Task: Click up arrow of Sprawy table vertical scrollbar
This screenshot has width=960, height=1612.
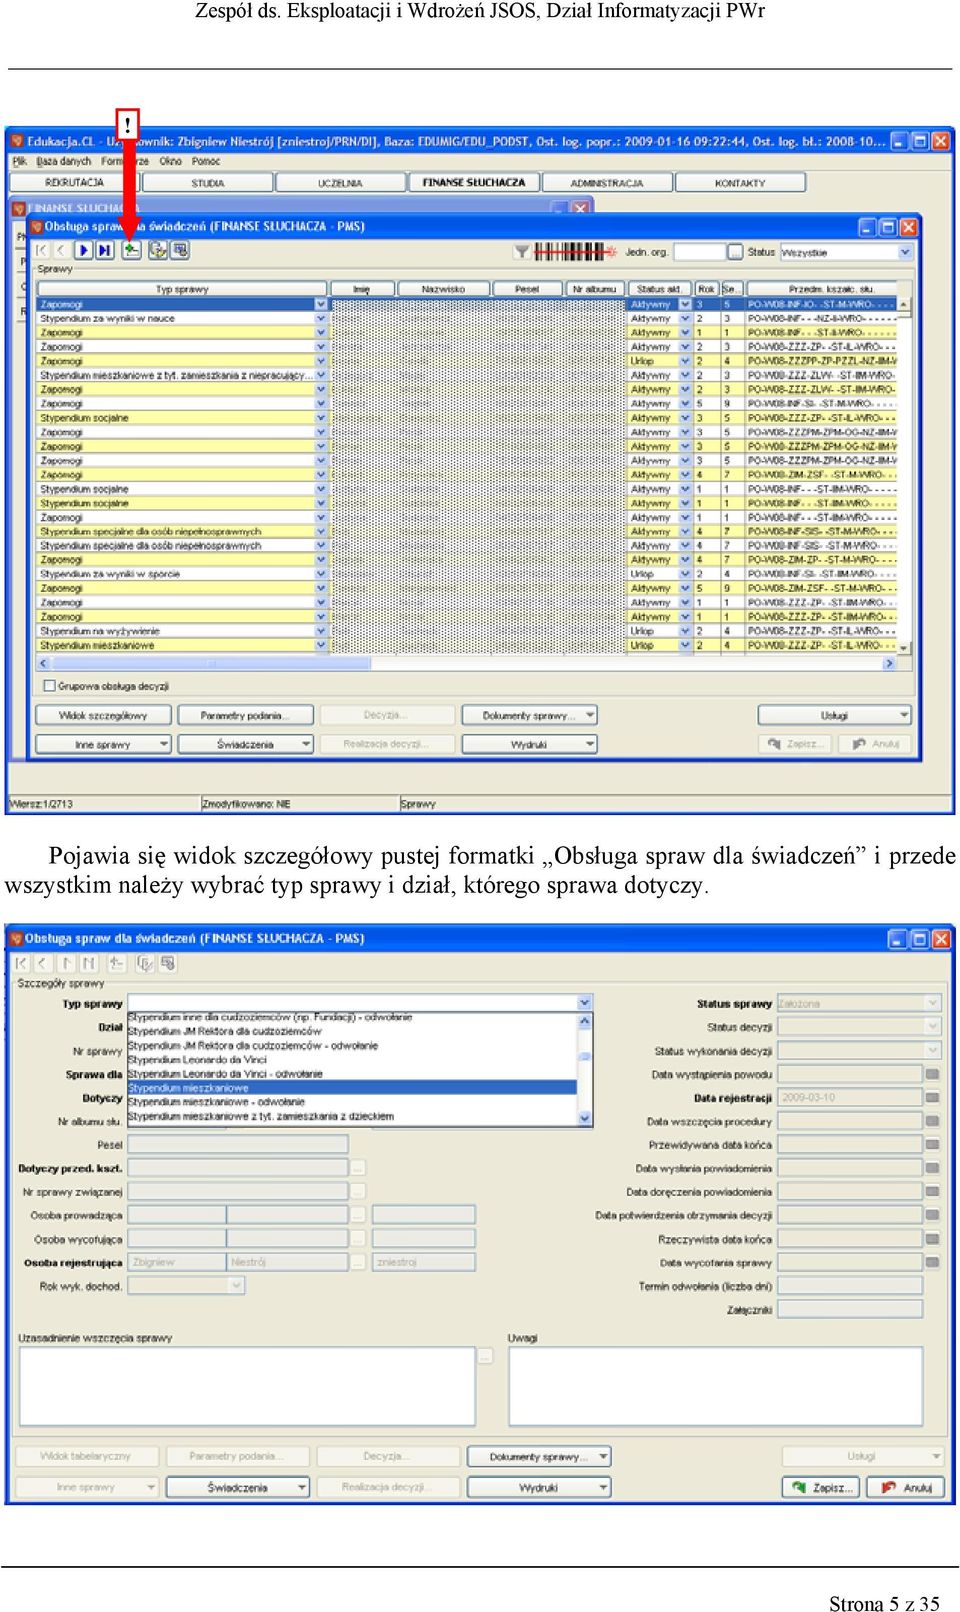Action: click(x=904, y=303)
